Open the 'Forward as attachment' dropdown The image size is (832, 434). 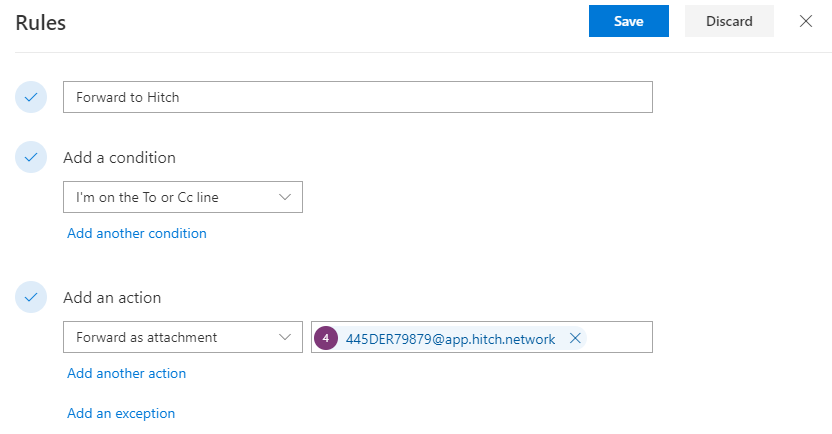pyautogui.click(x=170, y=337)
